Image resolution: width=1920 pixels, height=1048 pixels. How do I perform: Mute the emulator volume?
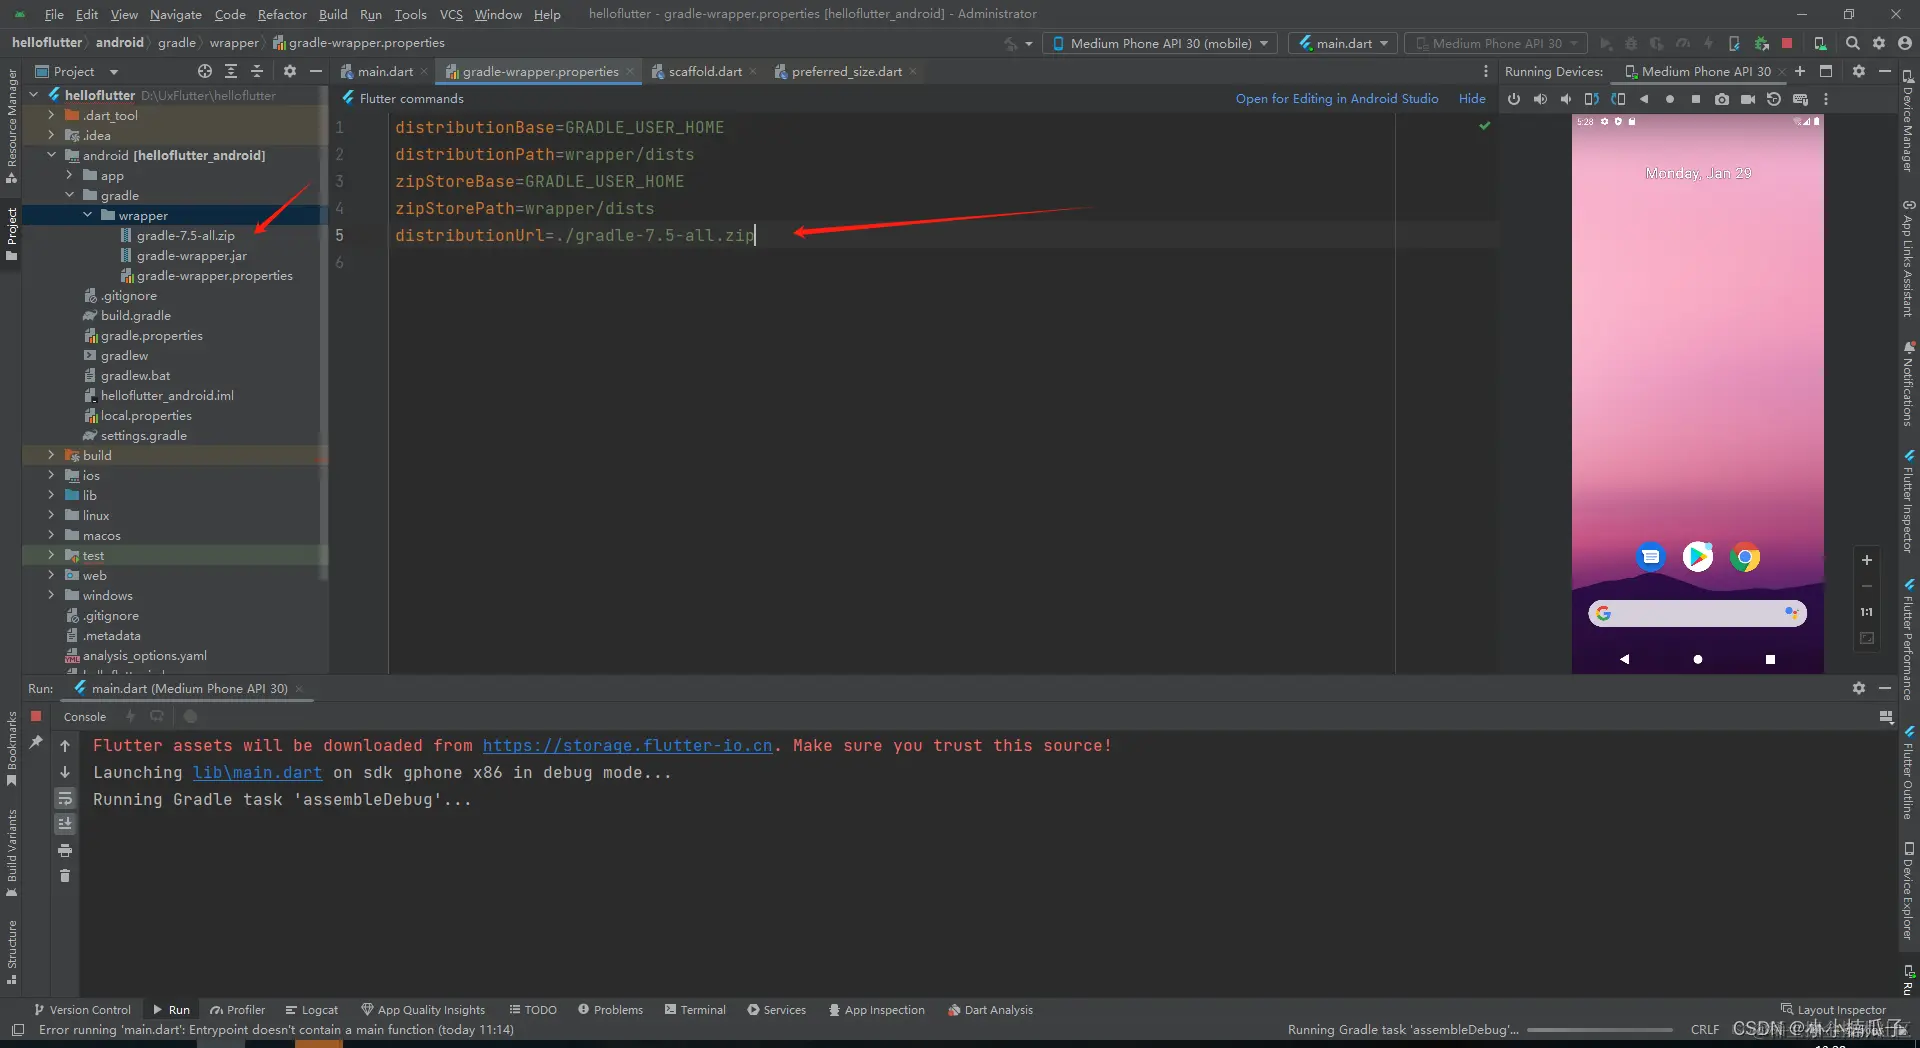coord(1566,99)
